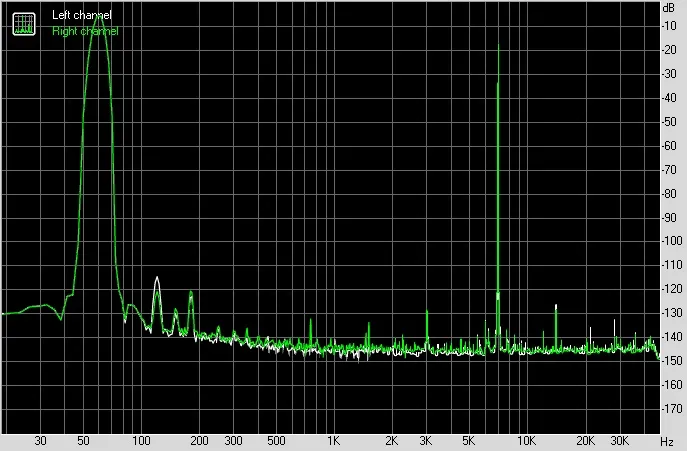Click the "30K" frequency label

point(620,441)
